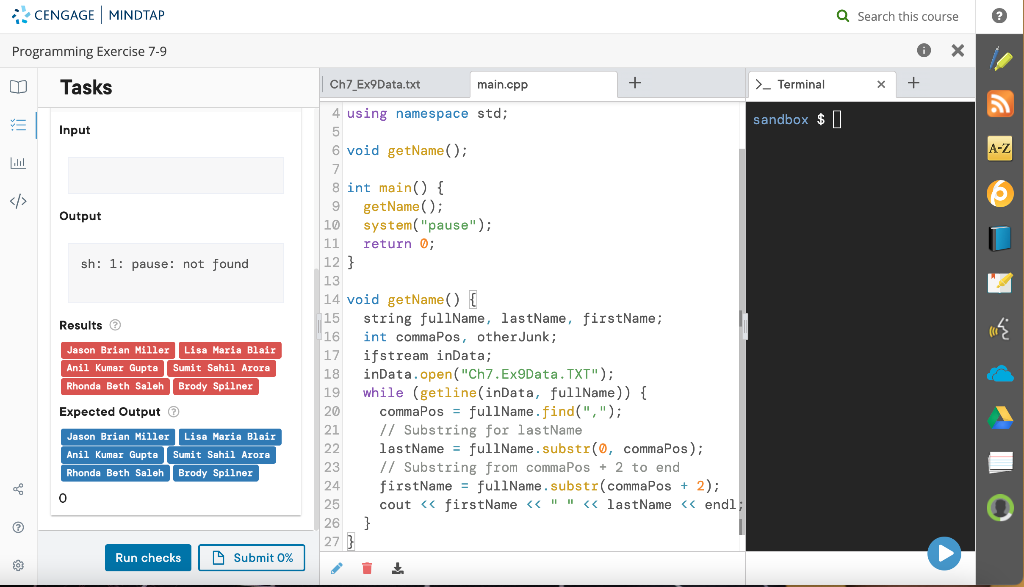Select the Tasks checklist icon in sidebar
Image resolution: width=1024 pixels, height=587 pixels.
click(18, 125)
